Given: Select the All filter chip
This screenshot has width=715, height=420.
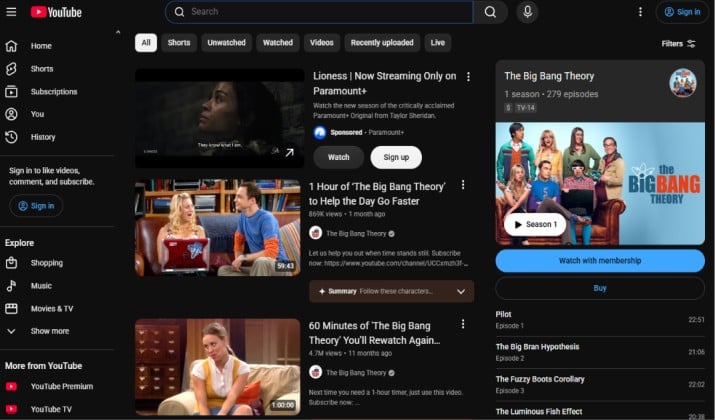Looking at the screenshot, I should coord(146,42).
